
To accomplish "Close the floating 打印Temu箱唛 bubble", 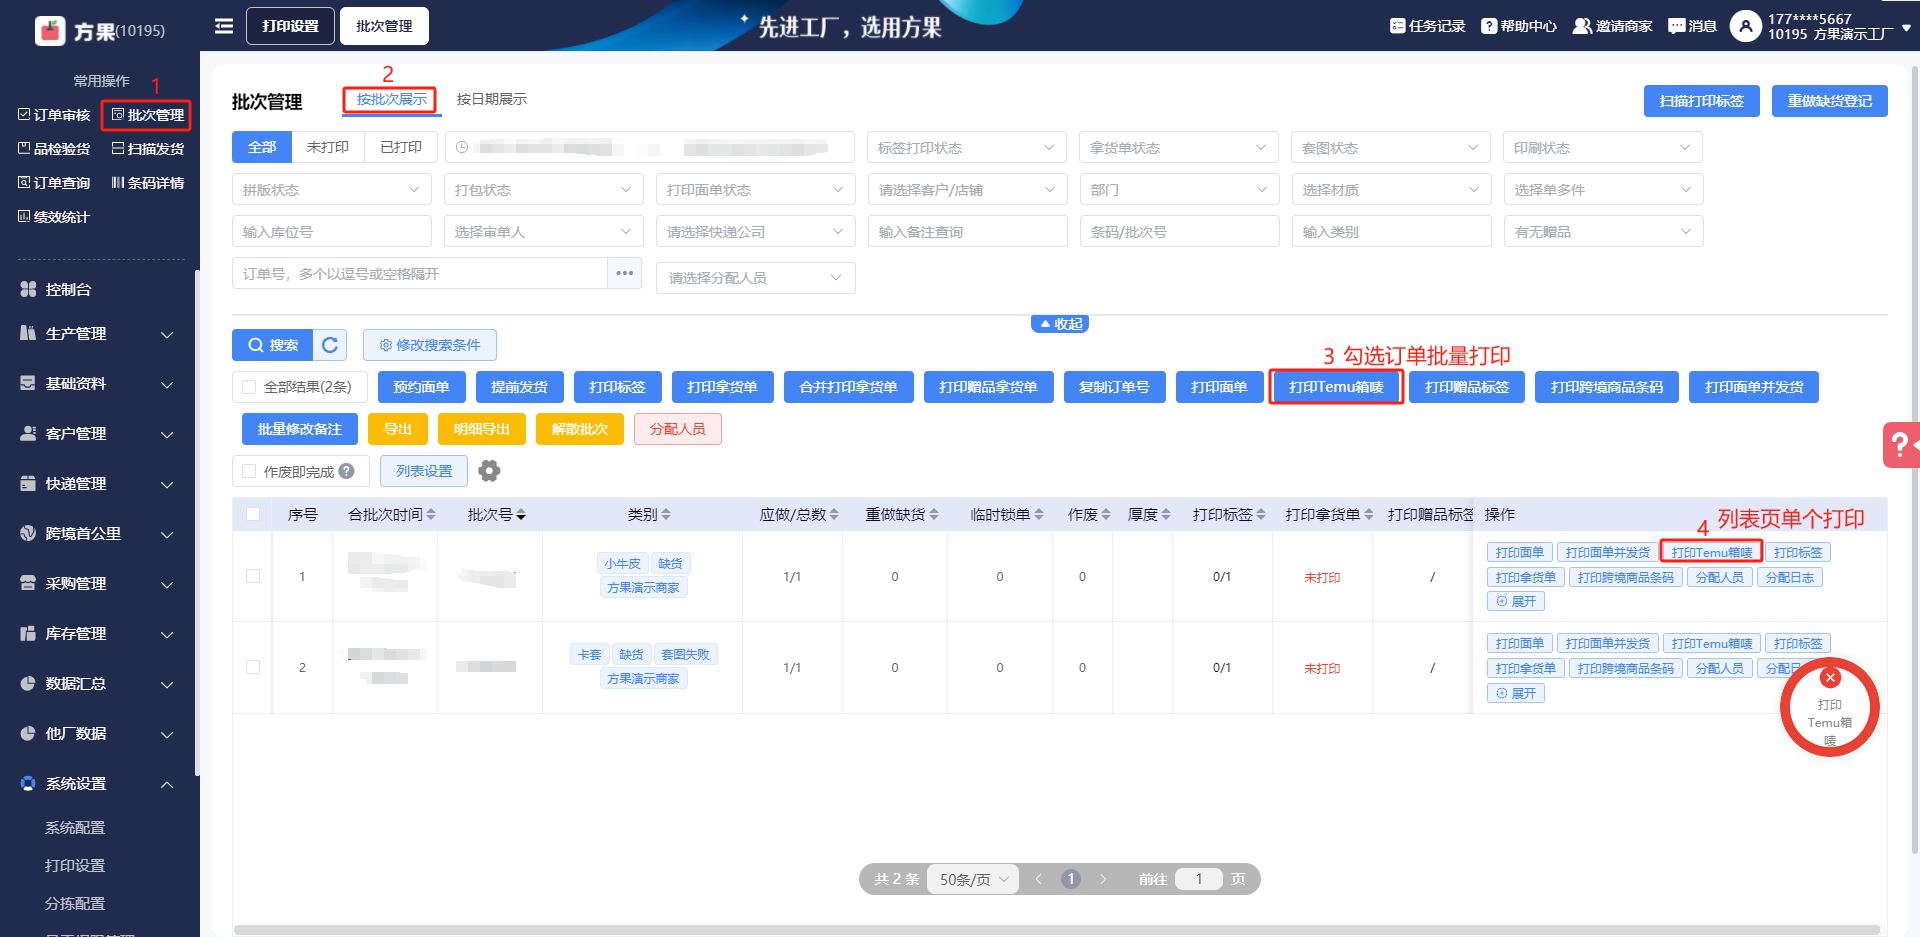I will coord(1830,678).
